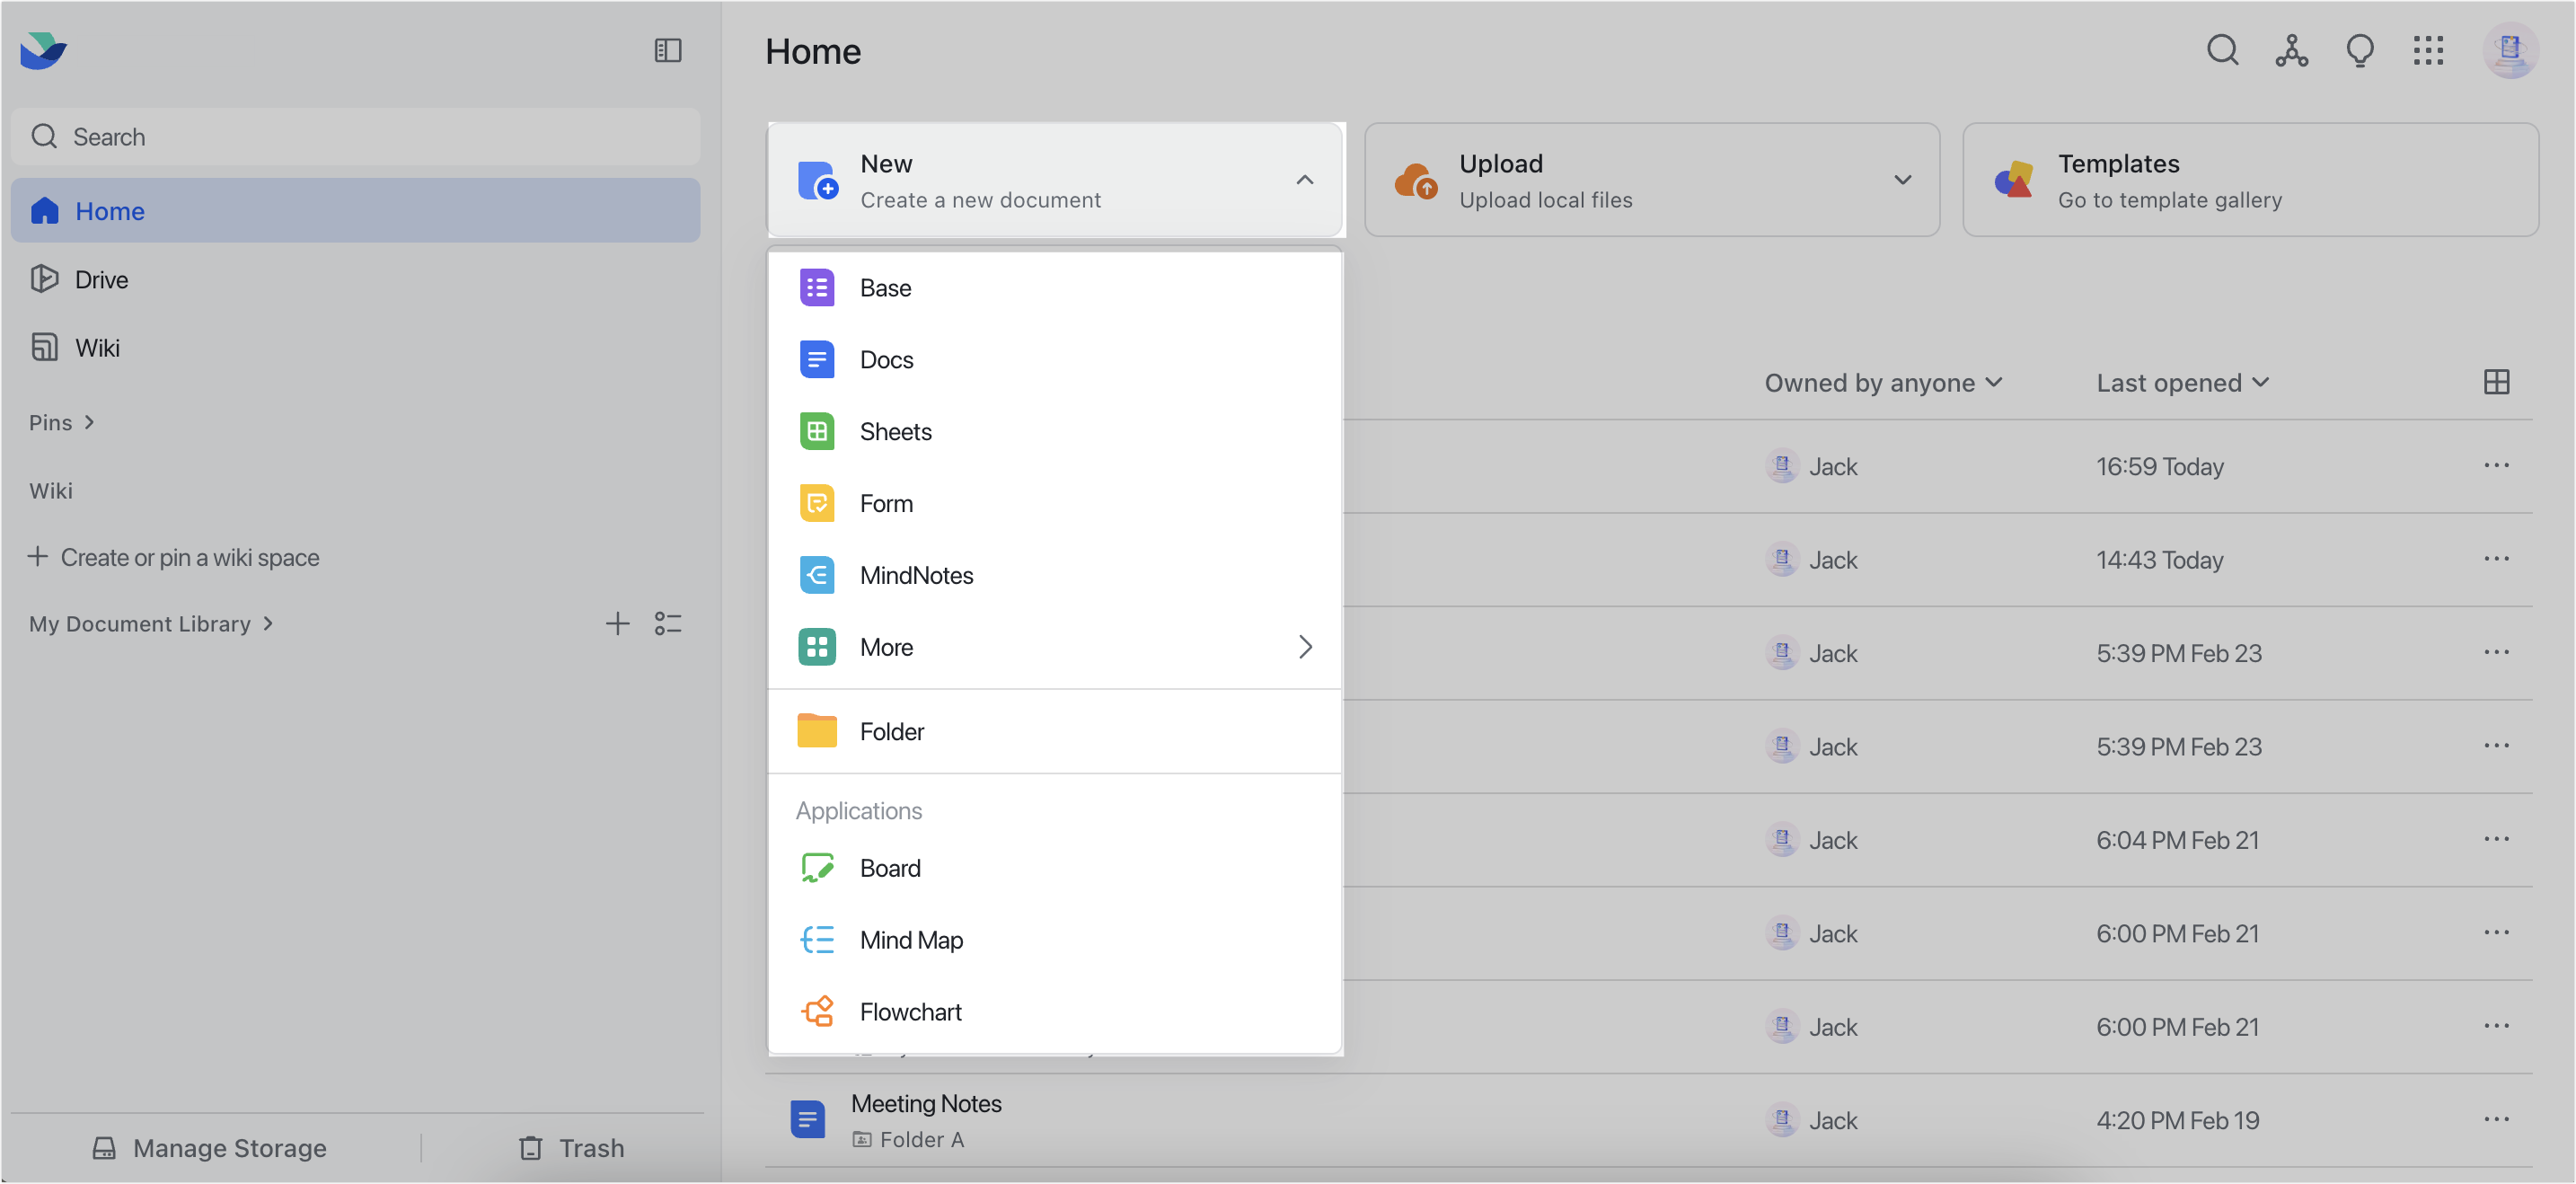Viewport: 2576px width, 1184px height.
Task: Open the org structure network icon
Action: point(2291,50)
